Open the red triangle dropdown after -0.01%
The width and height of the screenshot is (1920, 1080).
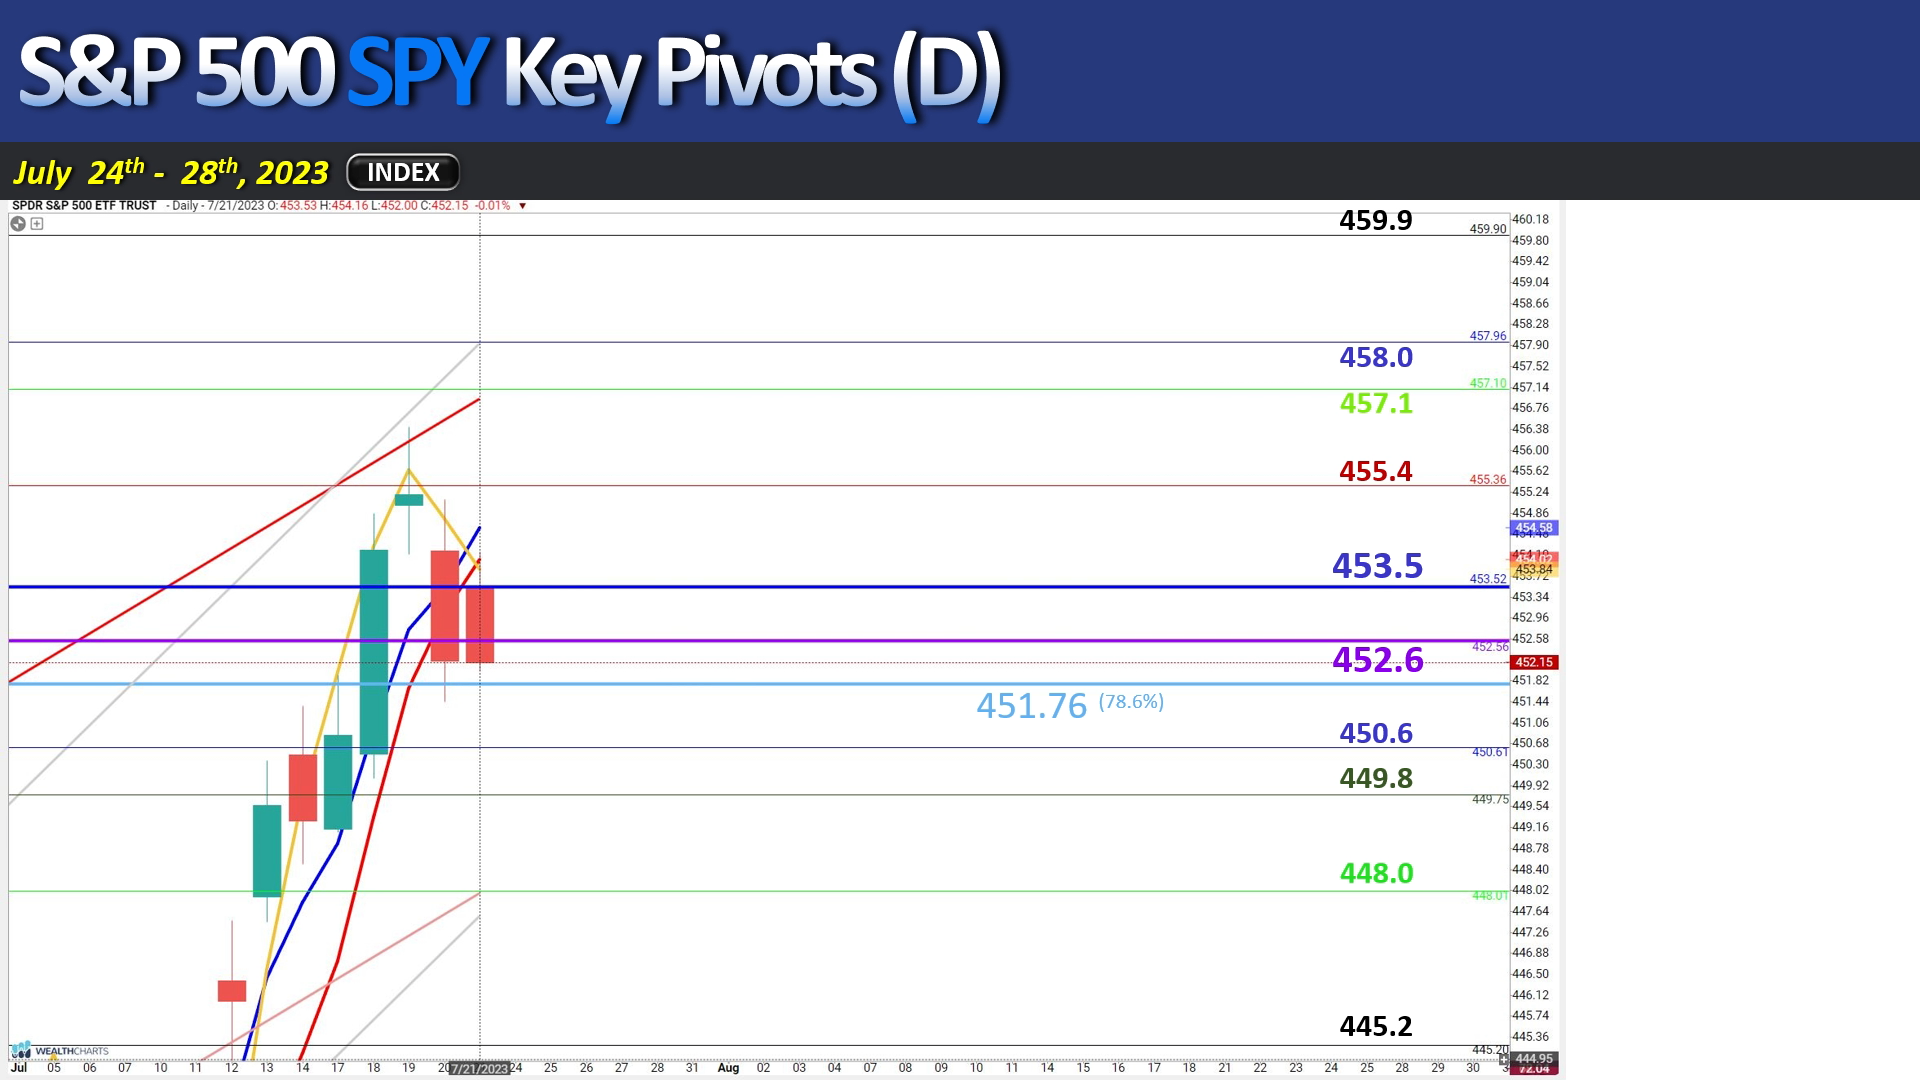click(x=522, y=206)
